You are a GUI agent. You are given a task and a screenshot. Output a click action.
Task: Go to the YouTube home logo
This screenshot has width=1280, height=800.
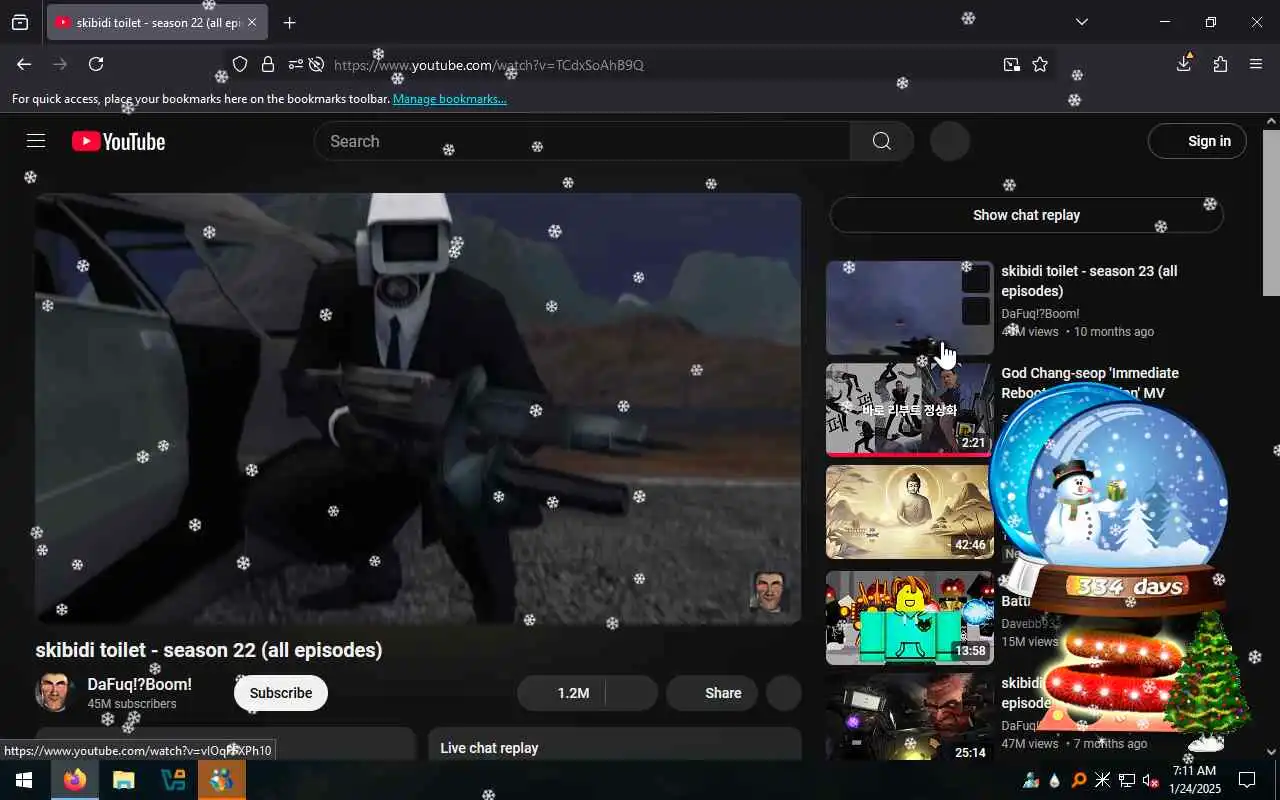(x=118, y=142)
